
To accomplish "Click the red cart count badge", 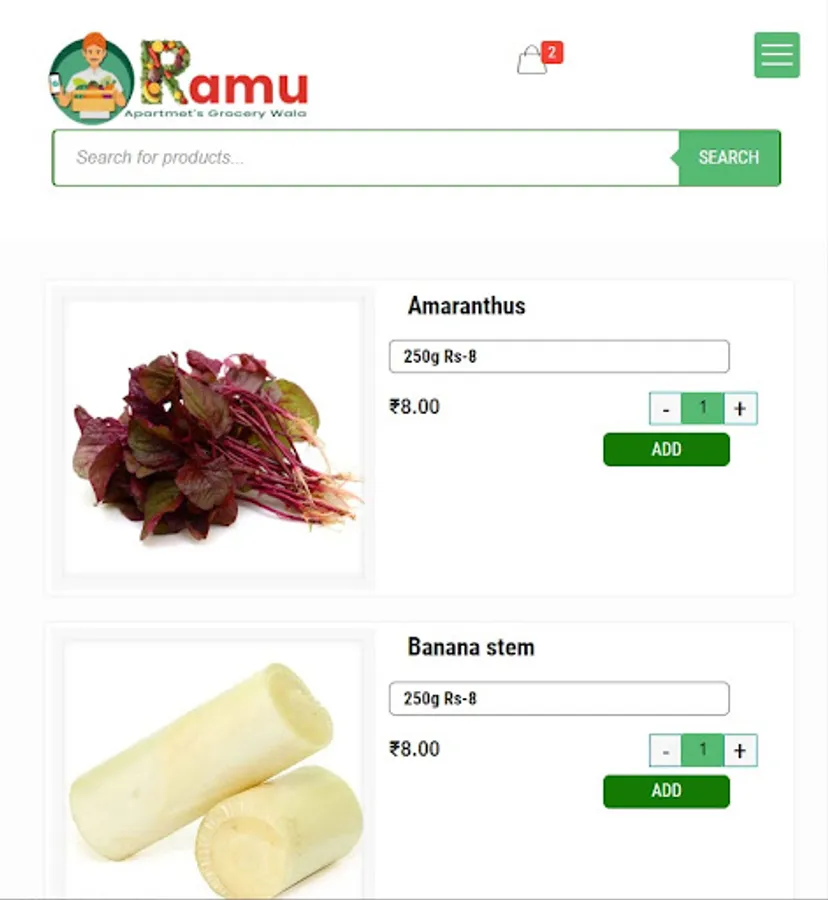I will coord(552,53).
